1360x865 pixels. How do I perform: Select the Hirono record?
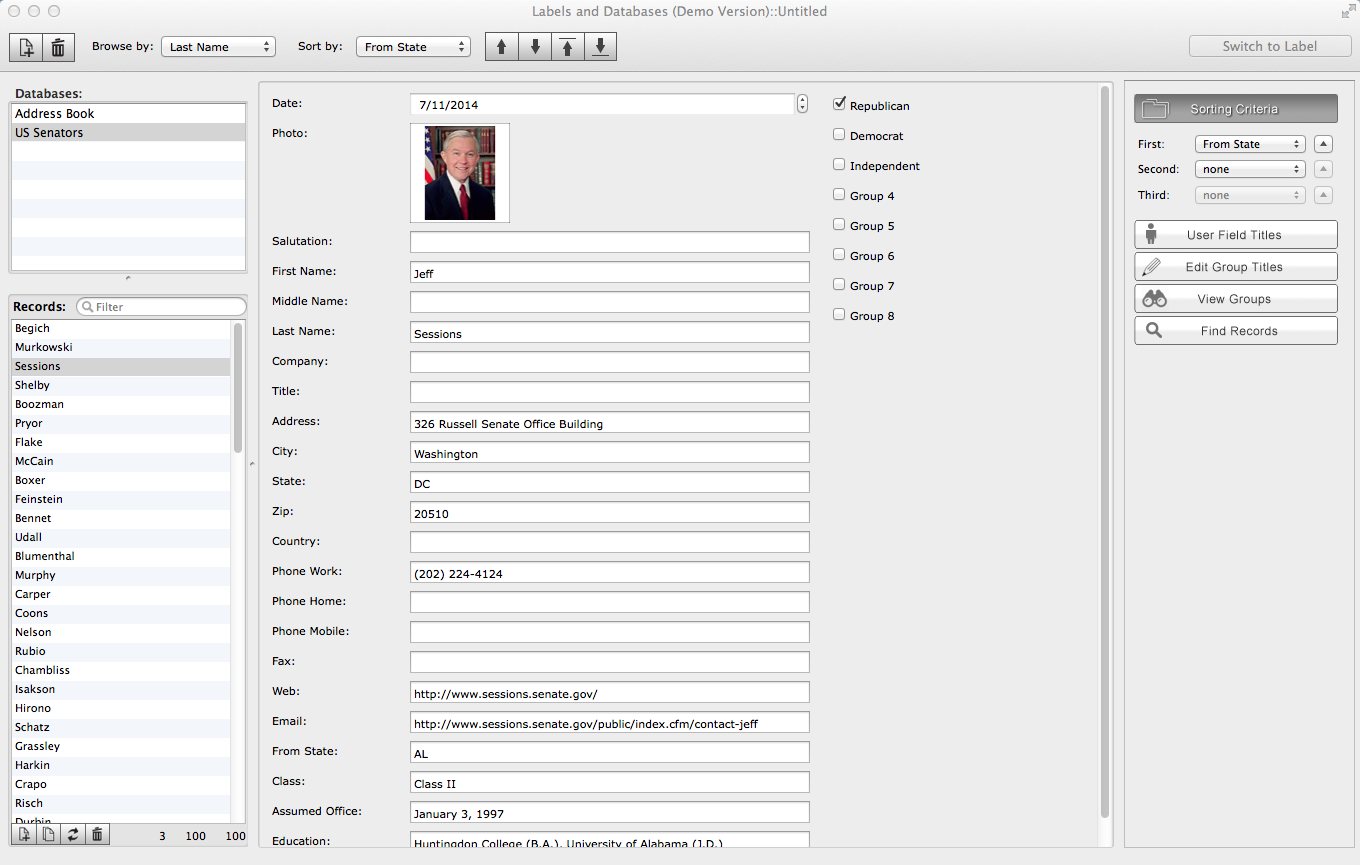[121, 708]
